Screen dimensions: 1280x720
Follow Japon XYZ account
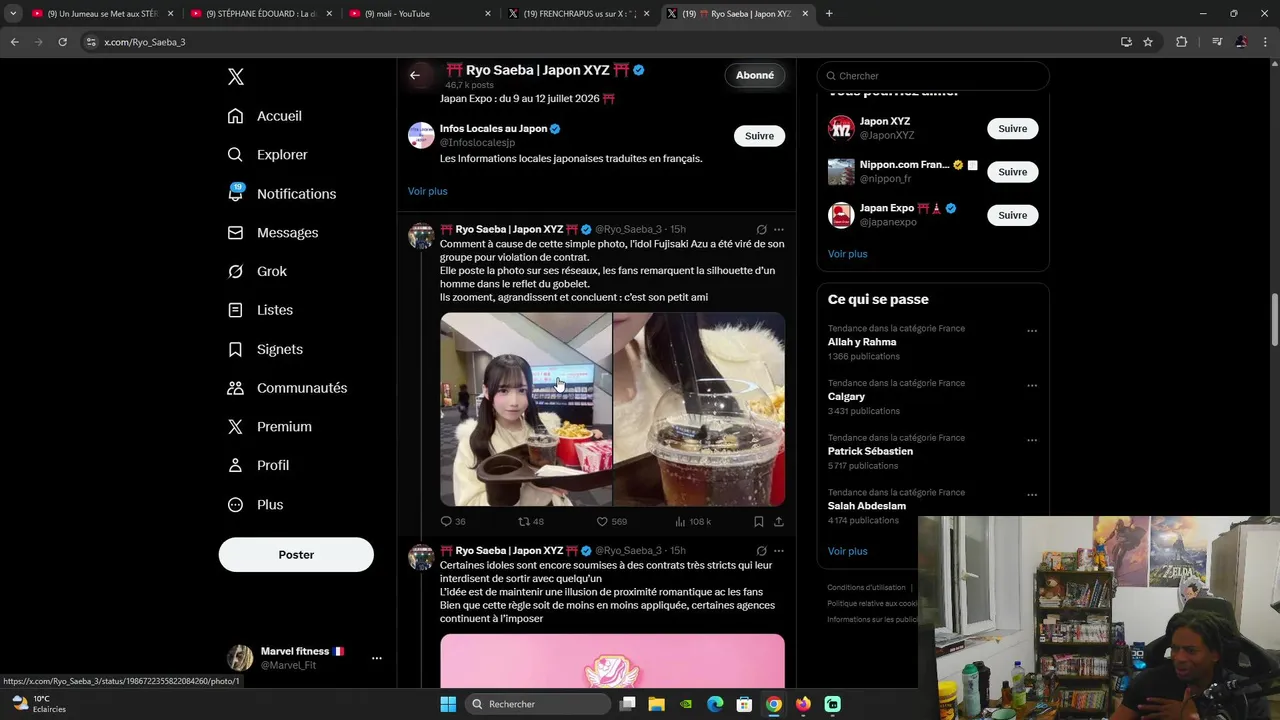1012,128
